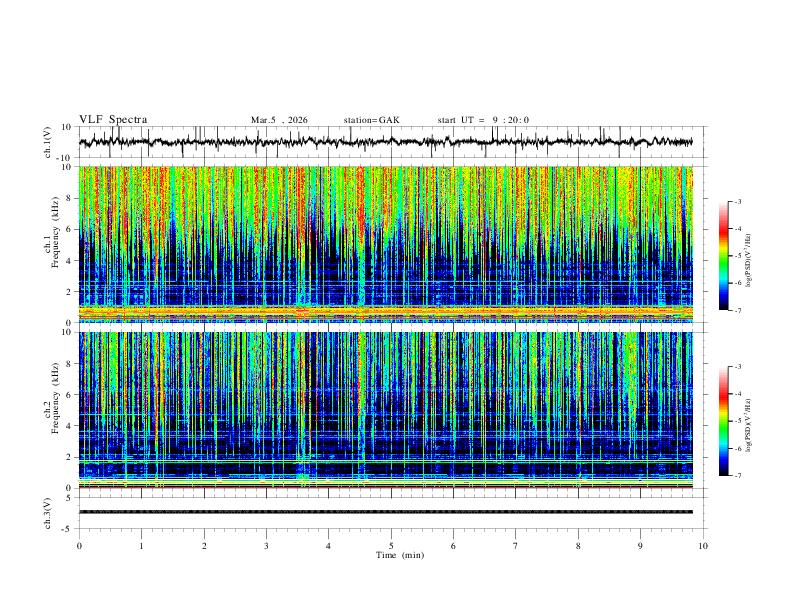
Task: Click the "VLF Spectra" plot title
Action: tap(113, 120)
